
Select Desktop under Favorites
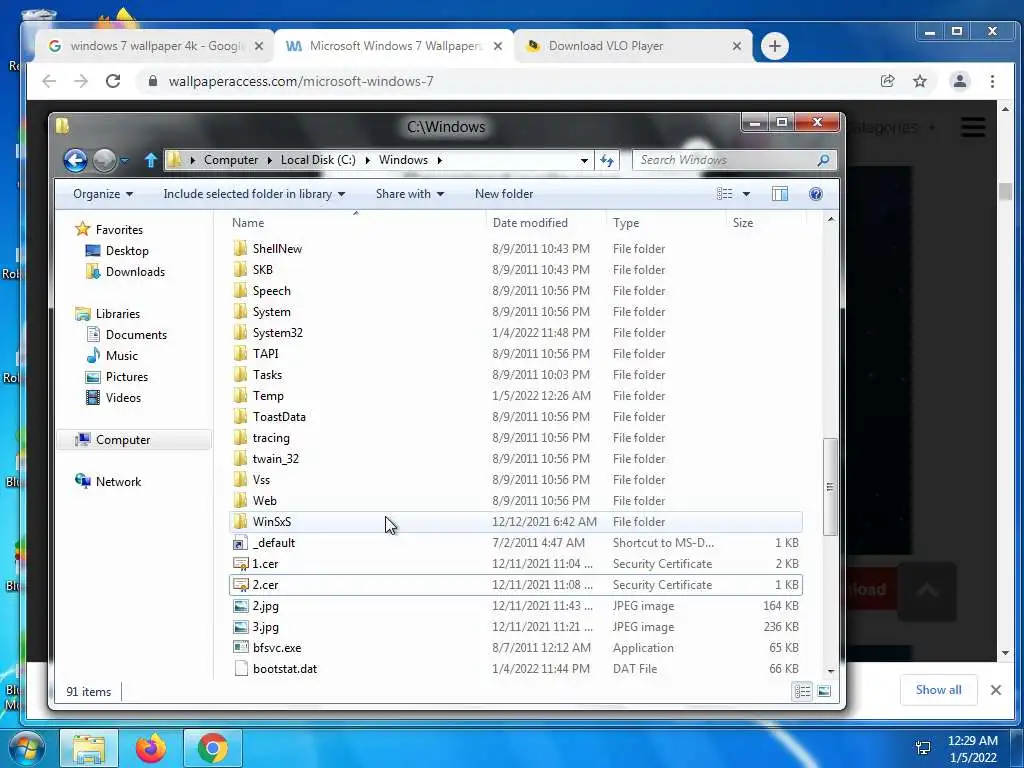[x=127, y=251]
